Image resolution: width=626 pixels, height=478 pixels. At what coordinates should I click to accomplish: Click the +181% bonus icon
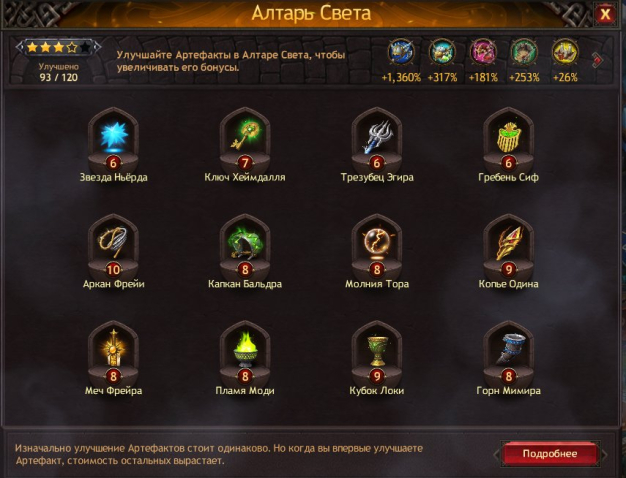483,52
